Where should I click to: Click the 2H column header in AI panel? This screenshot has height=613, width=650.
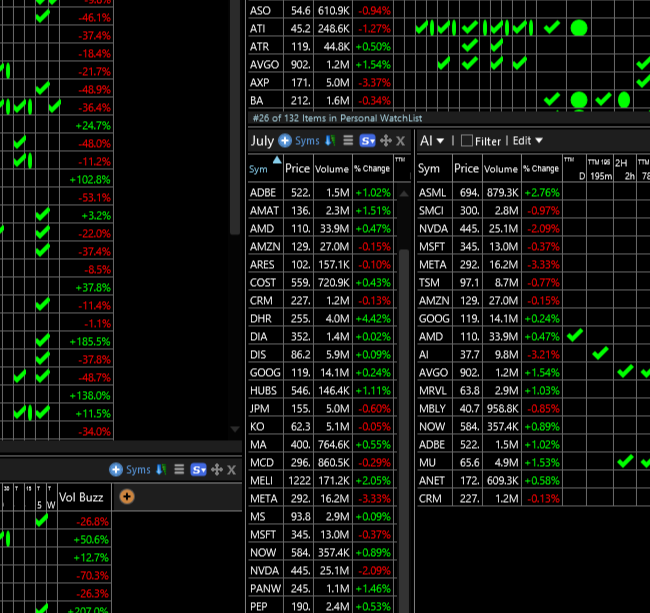(x=625, y=168)
